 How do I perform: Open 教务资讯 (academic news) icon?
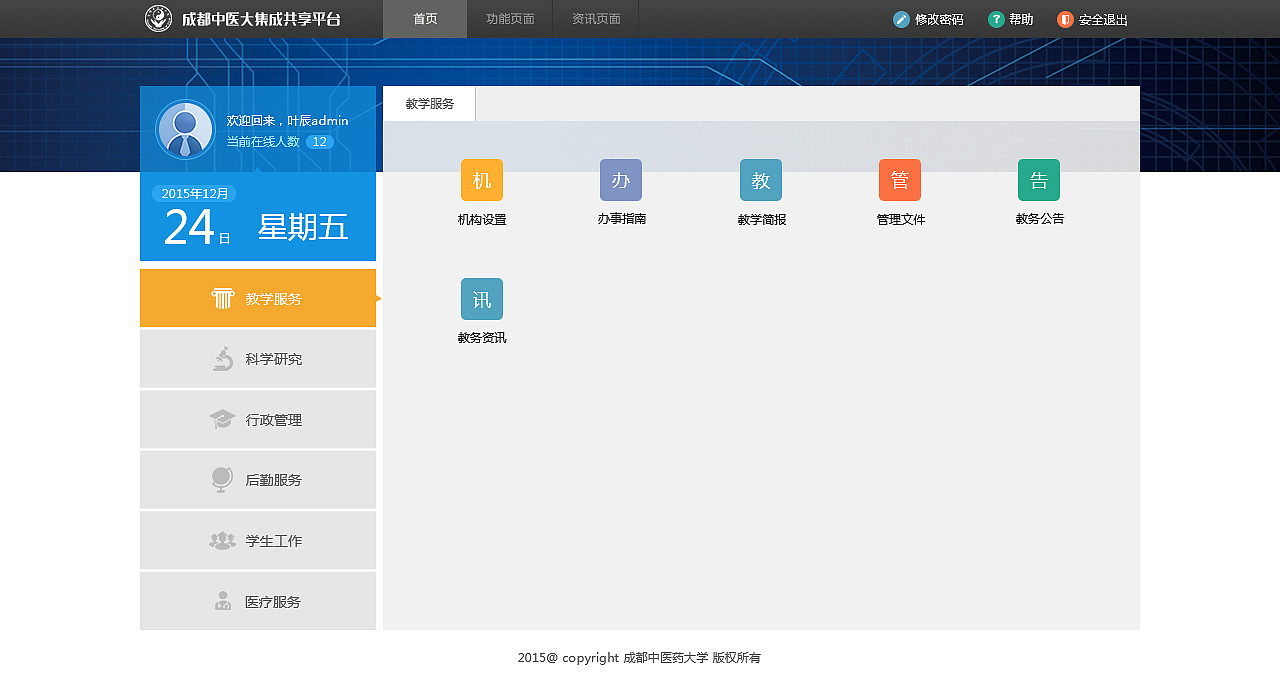tap(481, 298)
